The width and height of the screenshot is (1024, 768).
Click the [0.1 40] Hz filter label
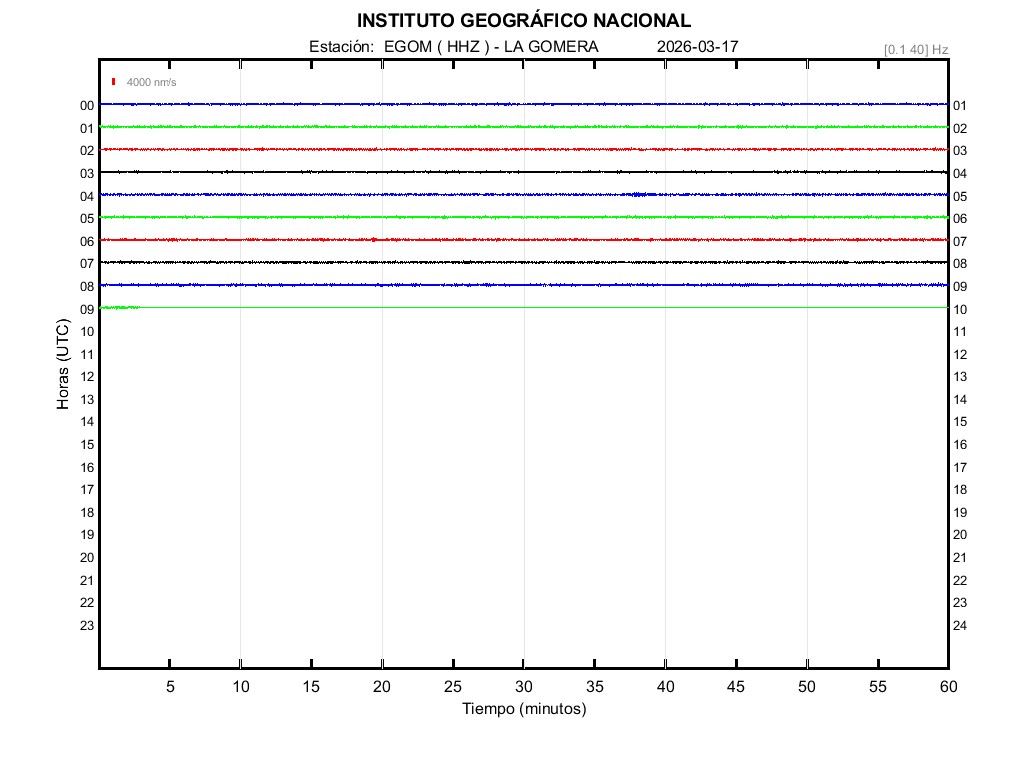[x=915, y=49]
